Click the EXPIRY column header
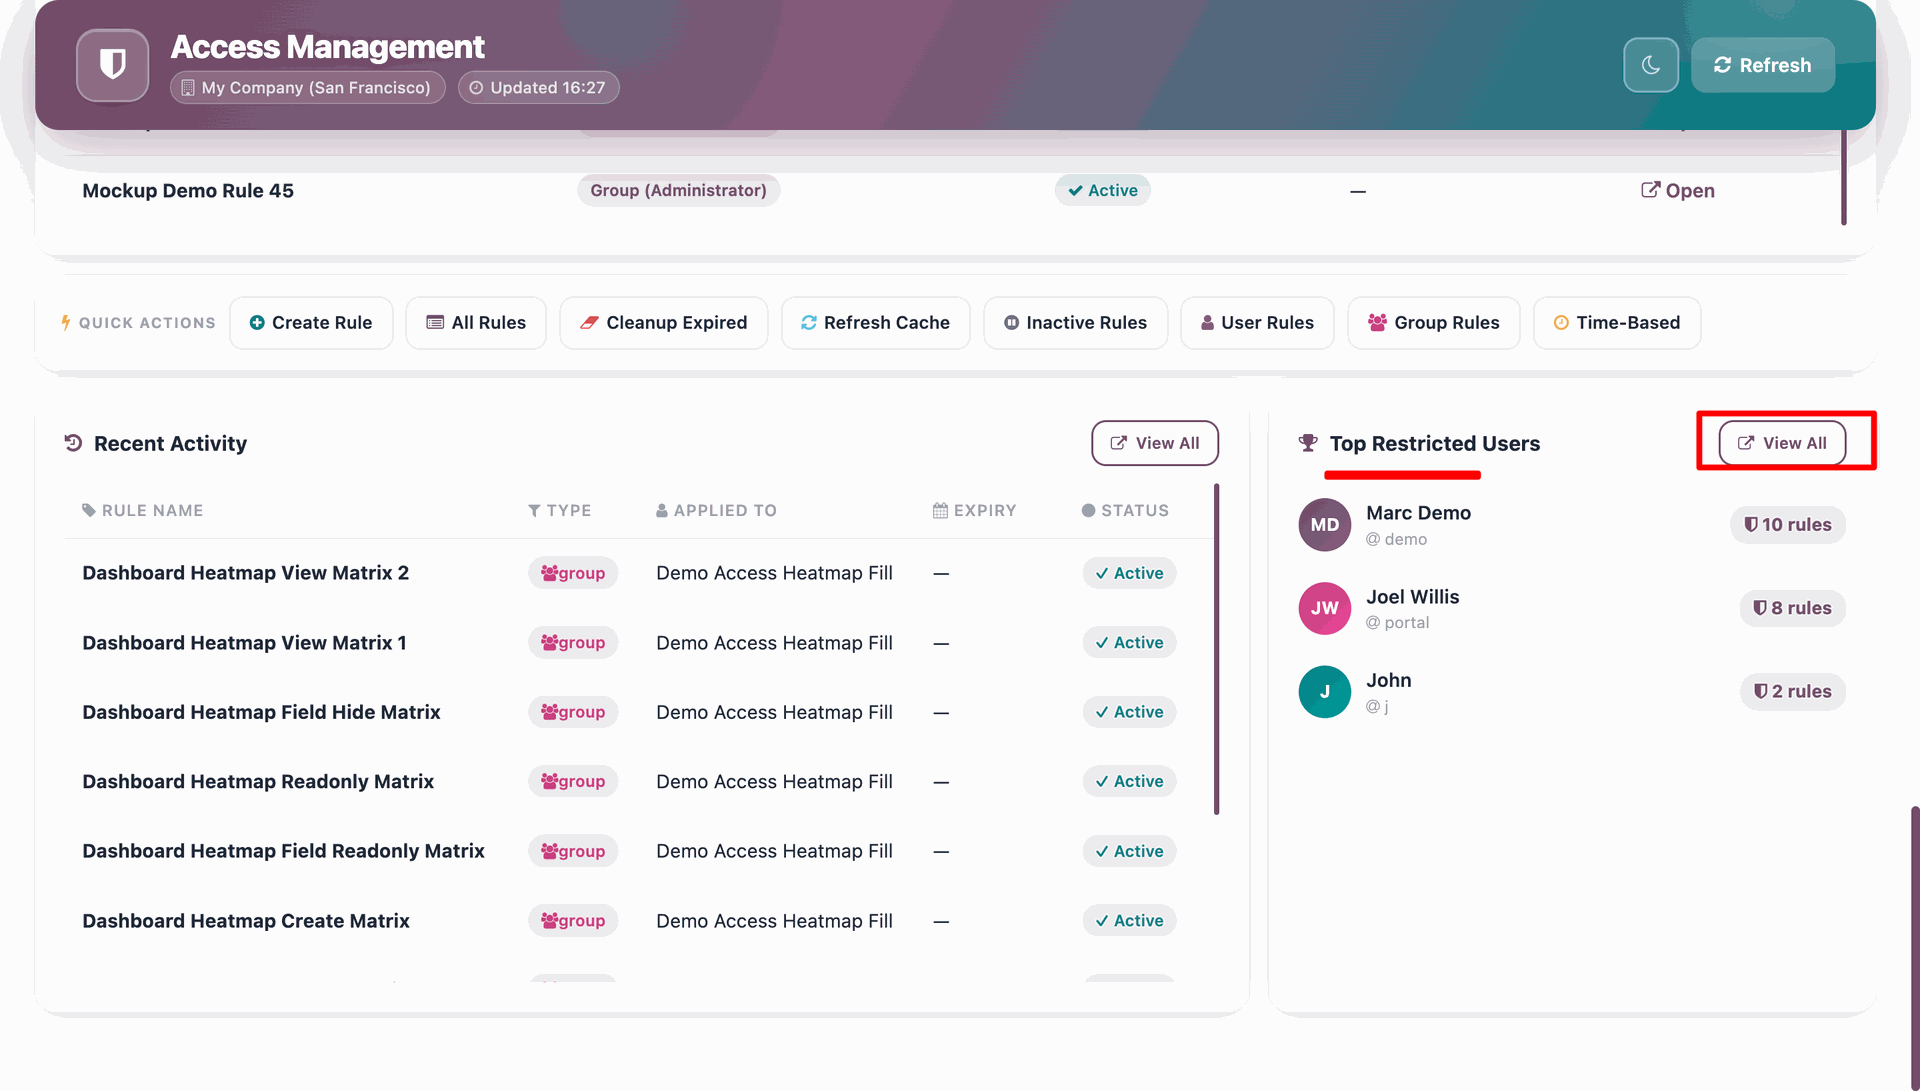The height and width of the screenshot is (1091, 1920). 974,510
